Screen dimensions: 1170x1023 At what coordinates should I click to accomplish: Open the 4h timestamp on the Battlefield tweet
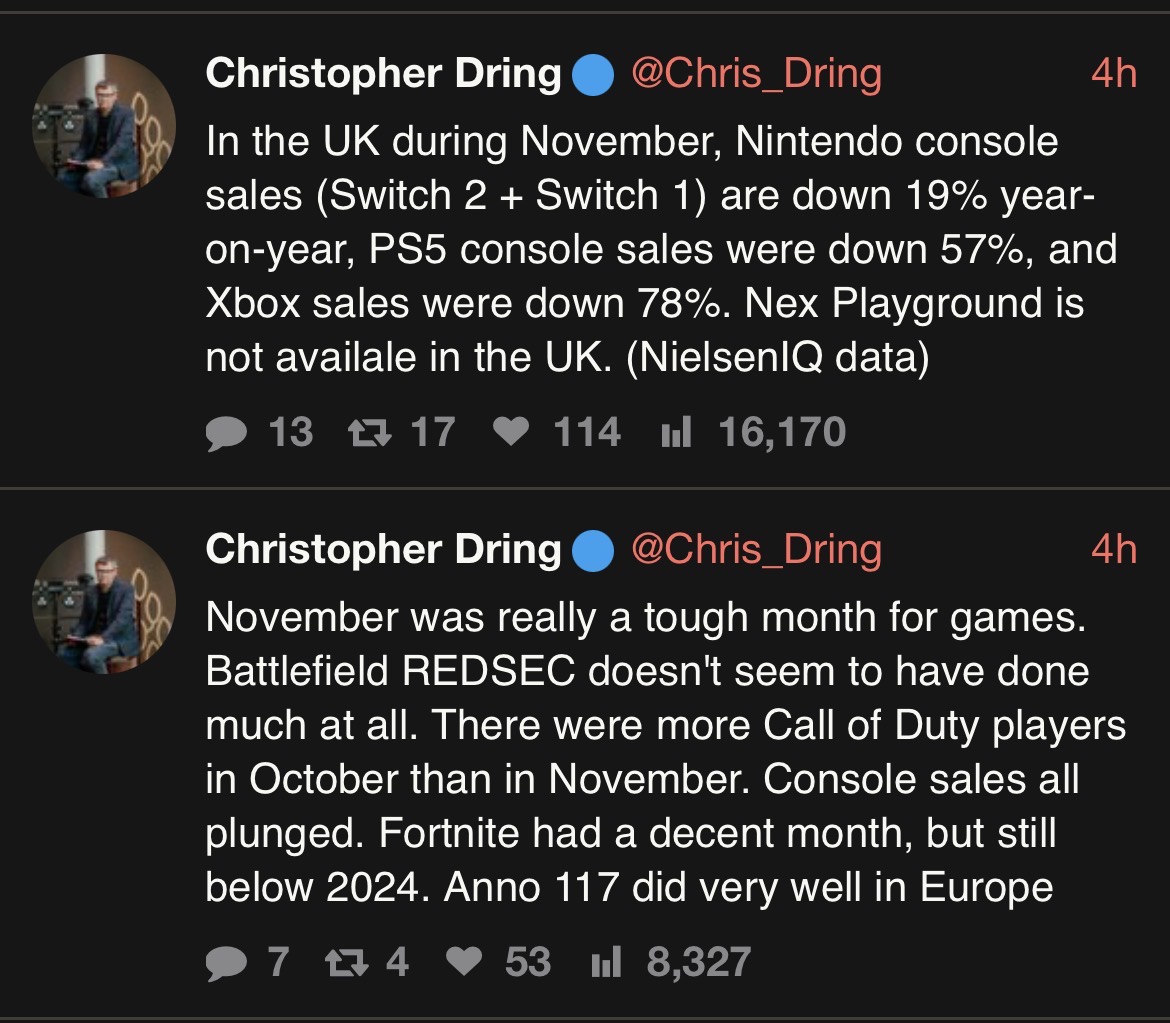tap(1114, 549)
